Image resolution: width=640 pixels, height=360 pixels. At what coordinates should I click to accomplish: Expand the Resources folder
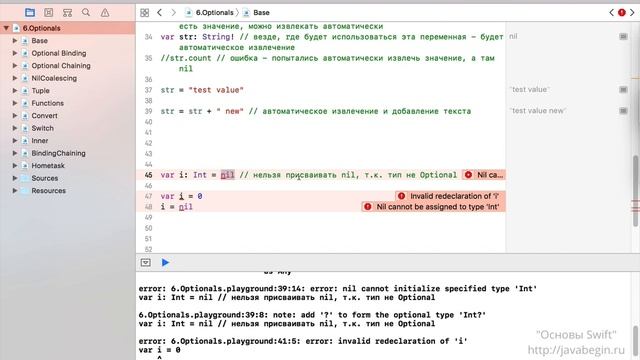pos(15,191)
